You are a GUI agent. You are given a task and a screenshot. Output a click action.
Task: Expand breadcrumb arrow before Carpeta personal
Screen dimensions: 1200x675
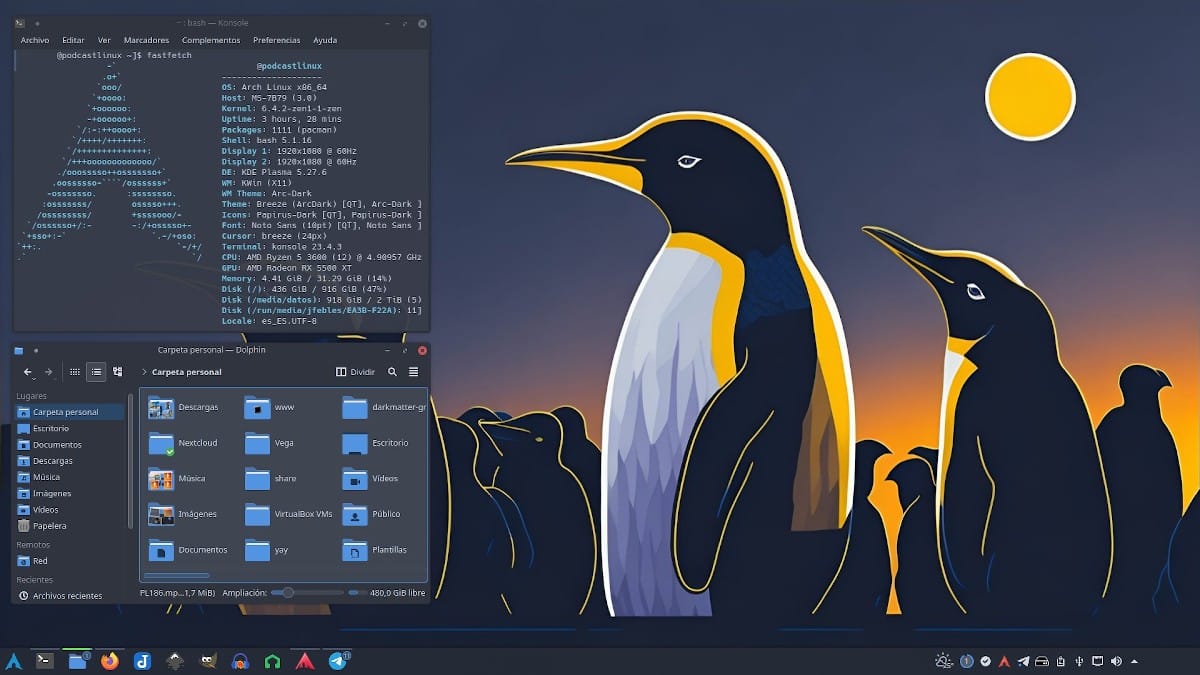coord(144,372)
